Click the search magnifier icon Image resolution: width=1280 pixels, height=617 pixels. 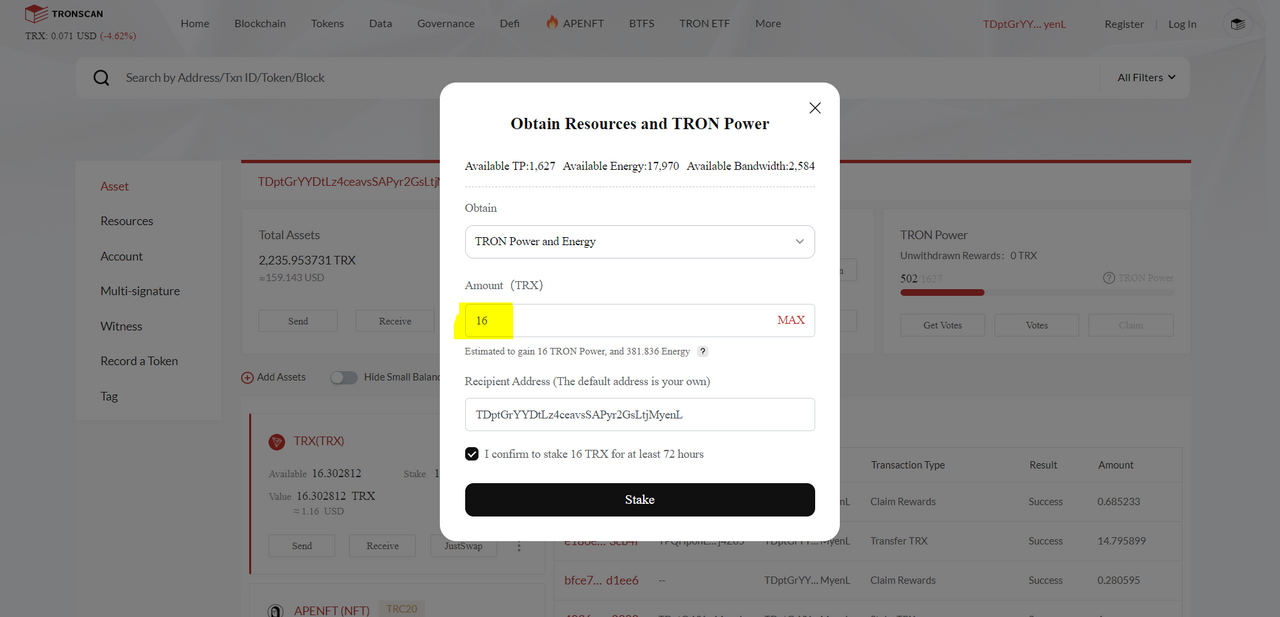coord(101,78)
